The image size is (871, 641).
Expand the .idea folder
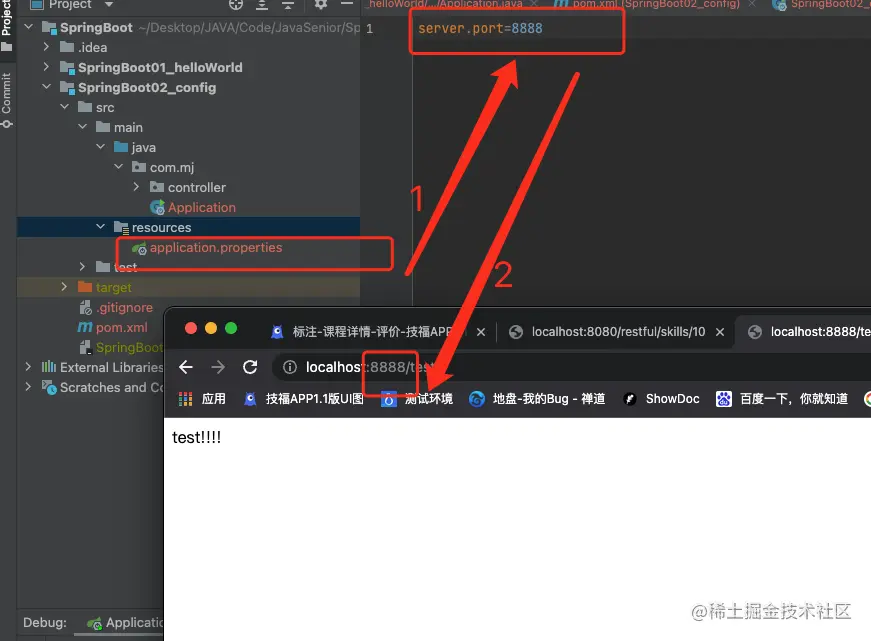click(x=47, y=47)
